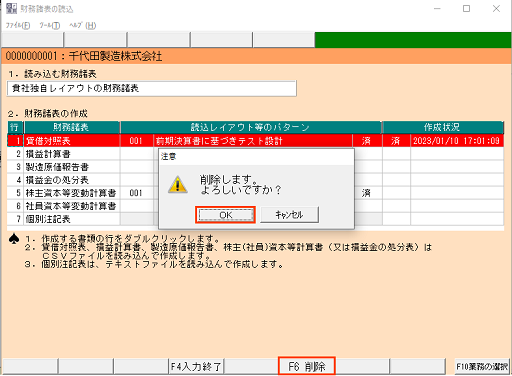Click F10業務の選択 button
Image resolution: width=512 pixels, height=376 pixels.
point(482,367)
